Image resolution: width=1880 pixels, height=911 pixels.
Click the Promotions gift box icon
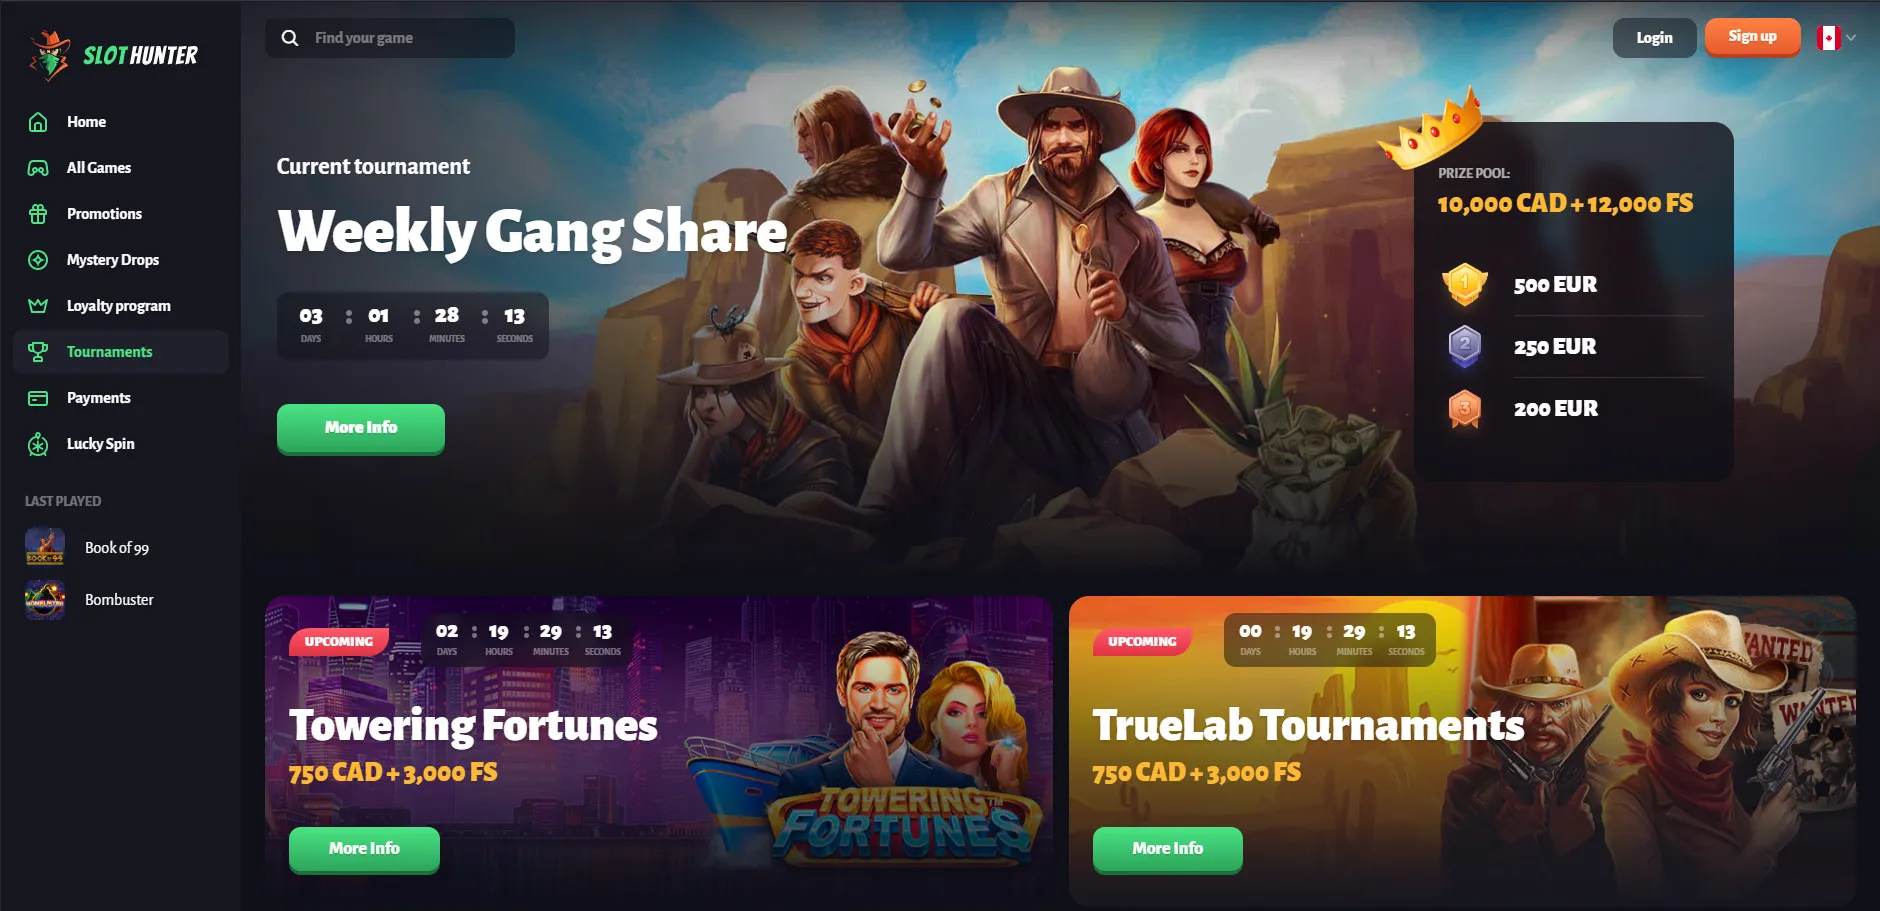38,214
